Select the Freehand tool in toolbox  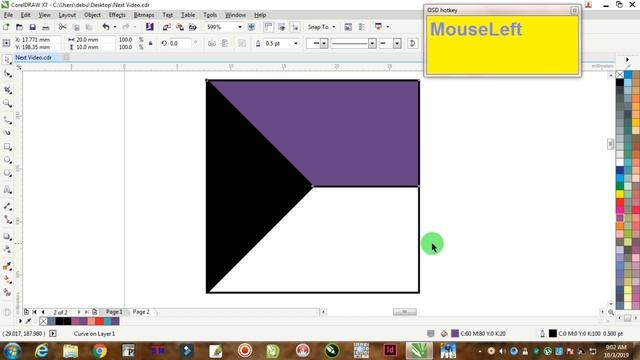[7, 120]
